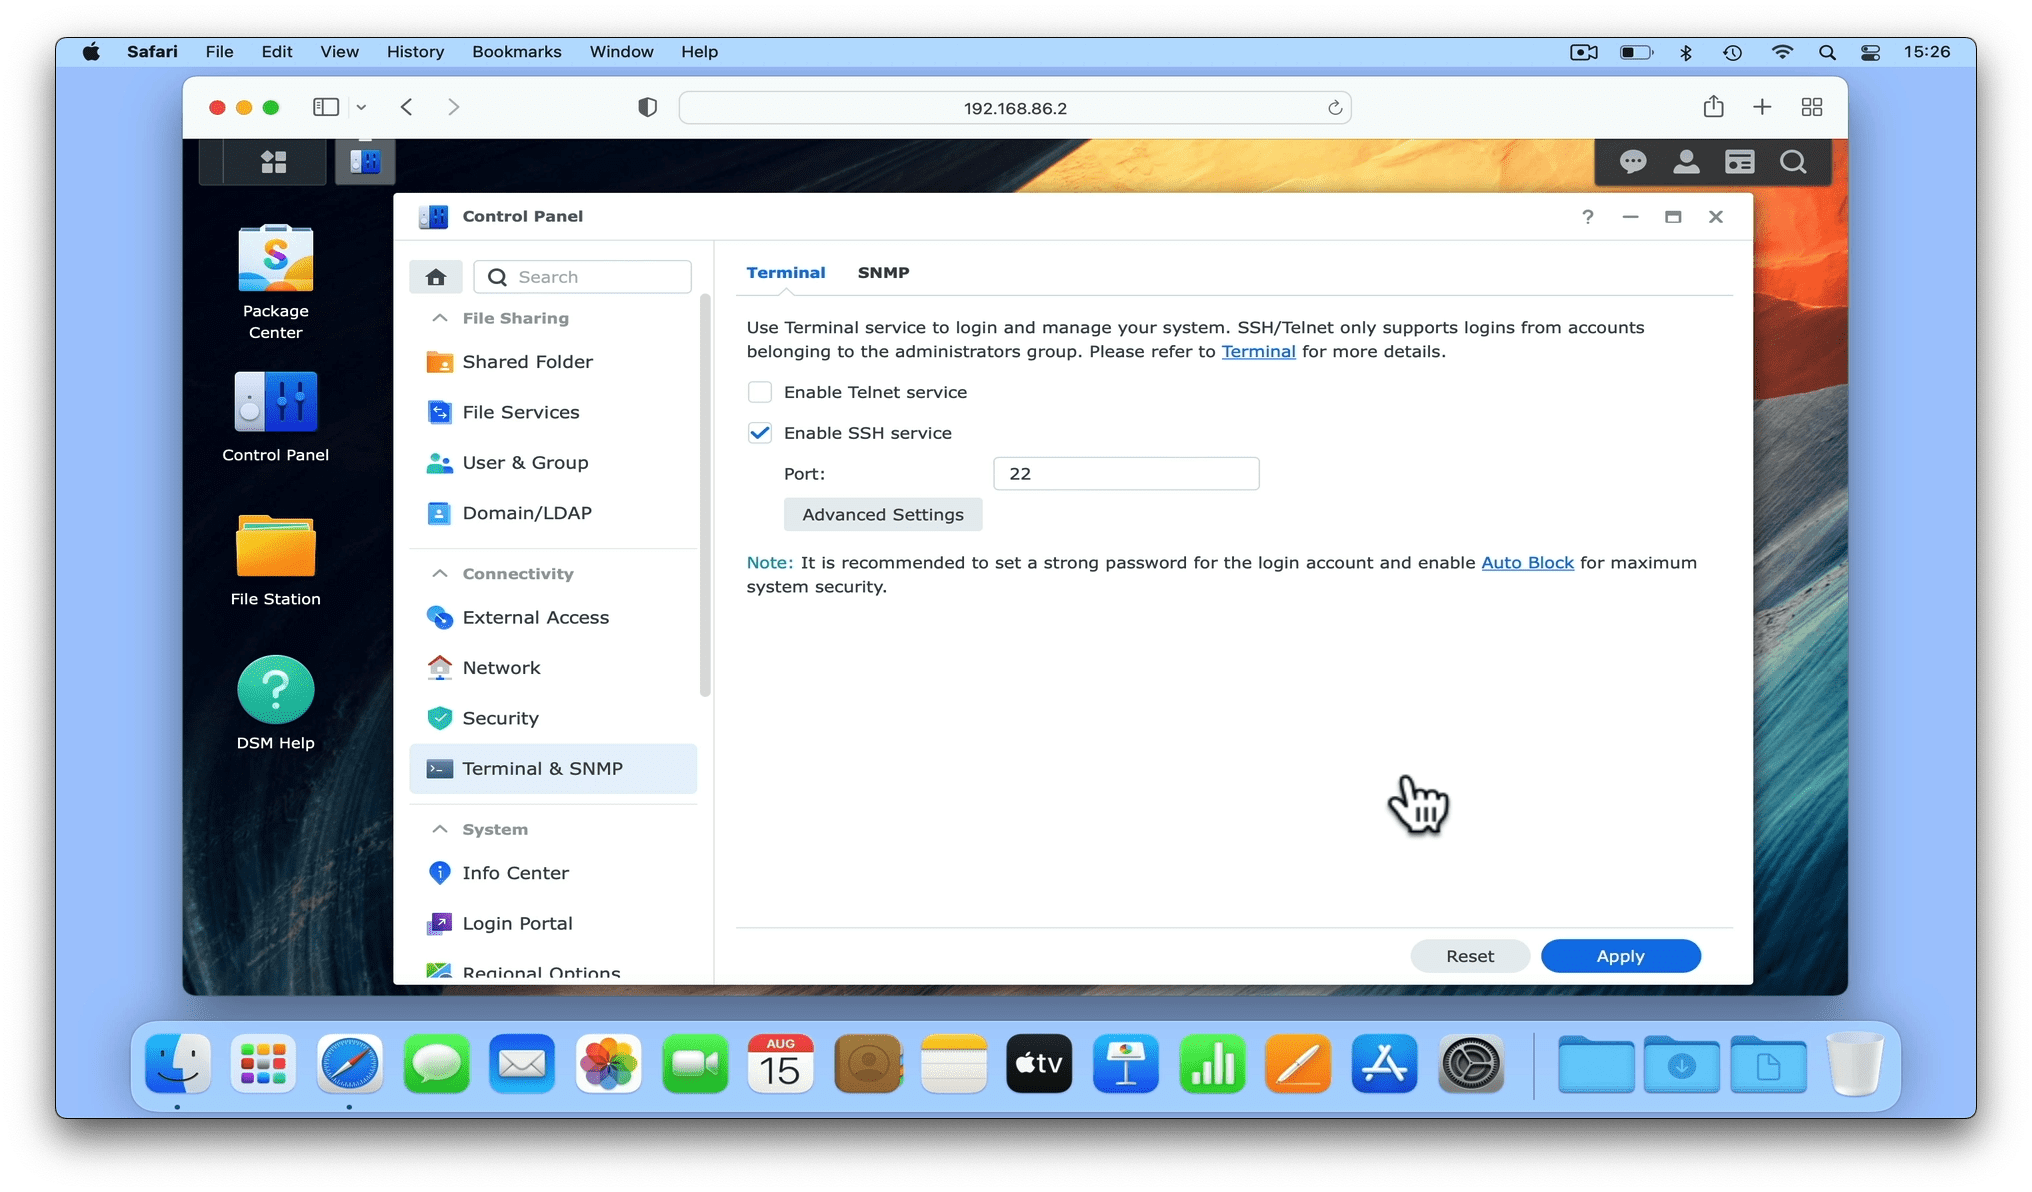Click Control Panel sidebar scrollbar

pos(705,495)
